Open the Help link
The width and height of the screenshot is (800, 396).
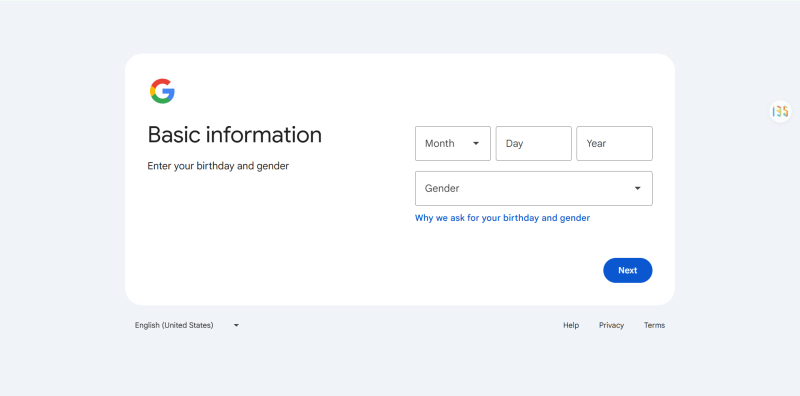[571, 325]
